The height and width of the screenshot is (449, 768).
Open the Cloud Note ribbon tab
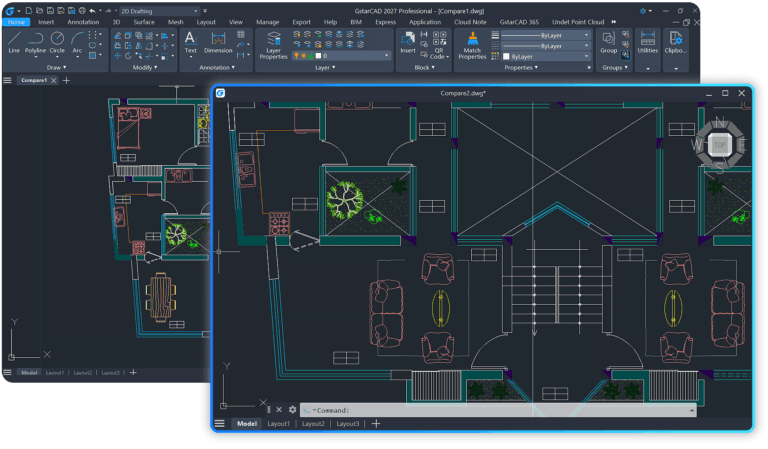tap(470, 22)
